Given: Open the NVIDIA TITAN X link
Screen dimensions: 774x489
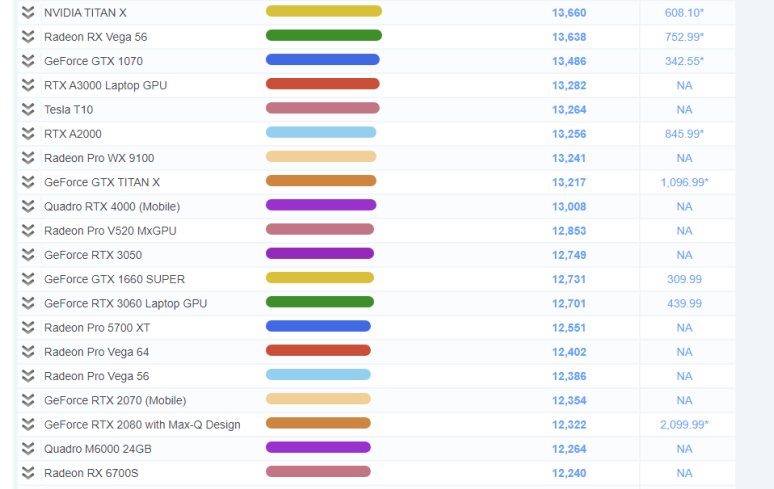Looking at the screenshot, I should pyautogui.click(x=85, y=13).
